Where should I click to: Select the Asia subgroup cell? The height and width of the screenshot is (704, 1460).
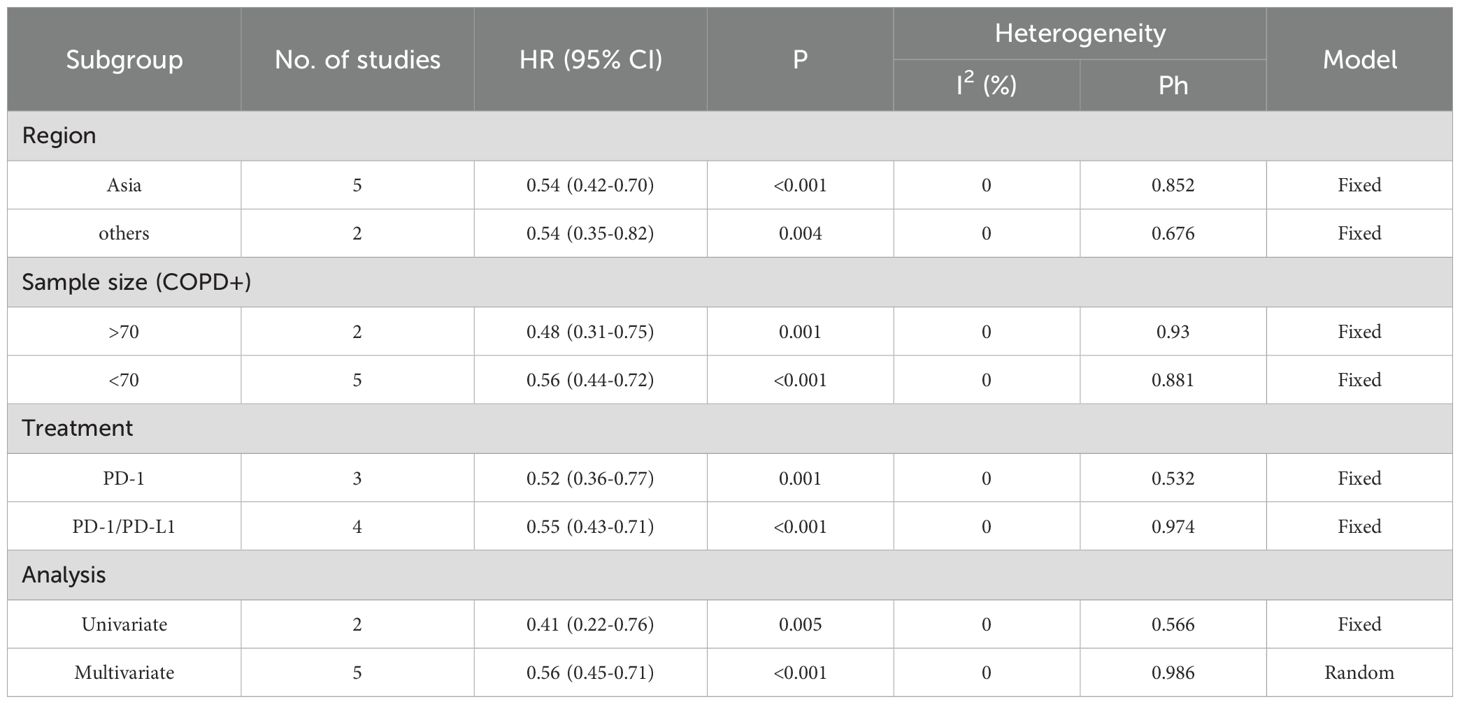[124, 185]
